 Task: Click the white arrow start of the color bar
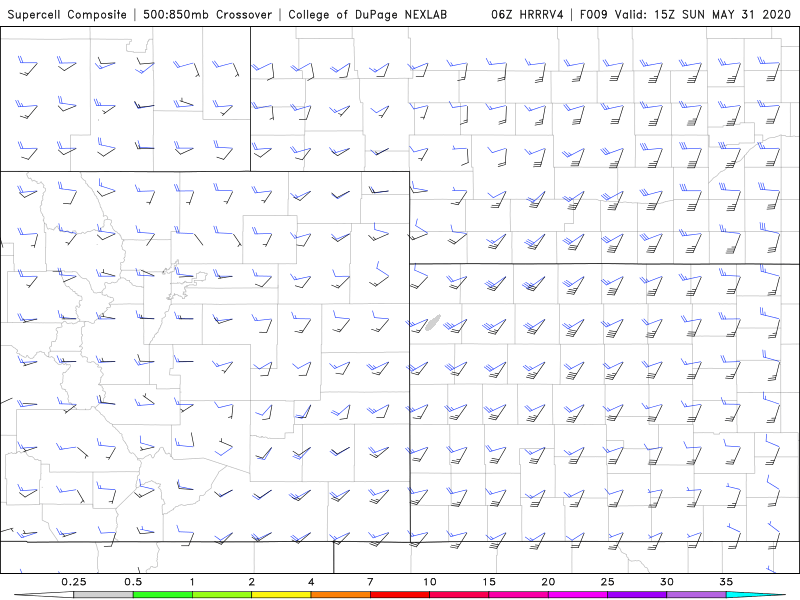(x=44, y=595)
